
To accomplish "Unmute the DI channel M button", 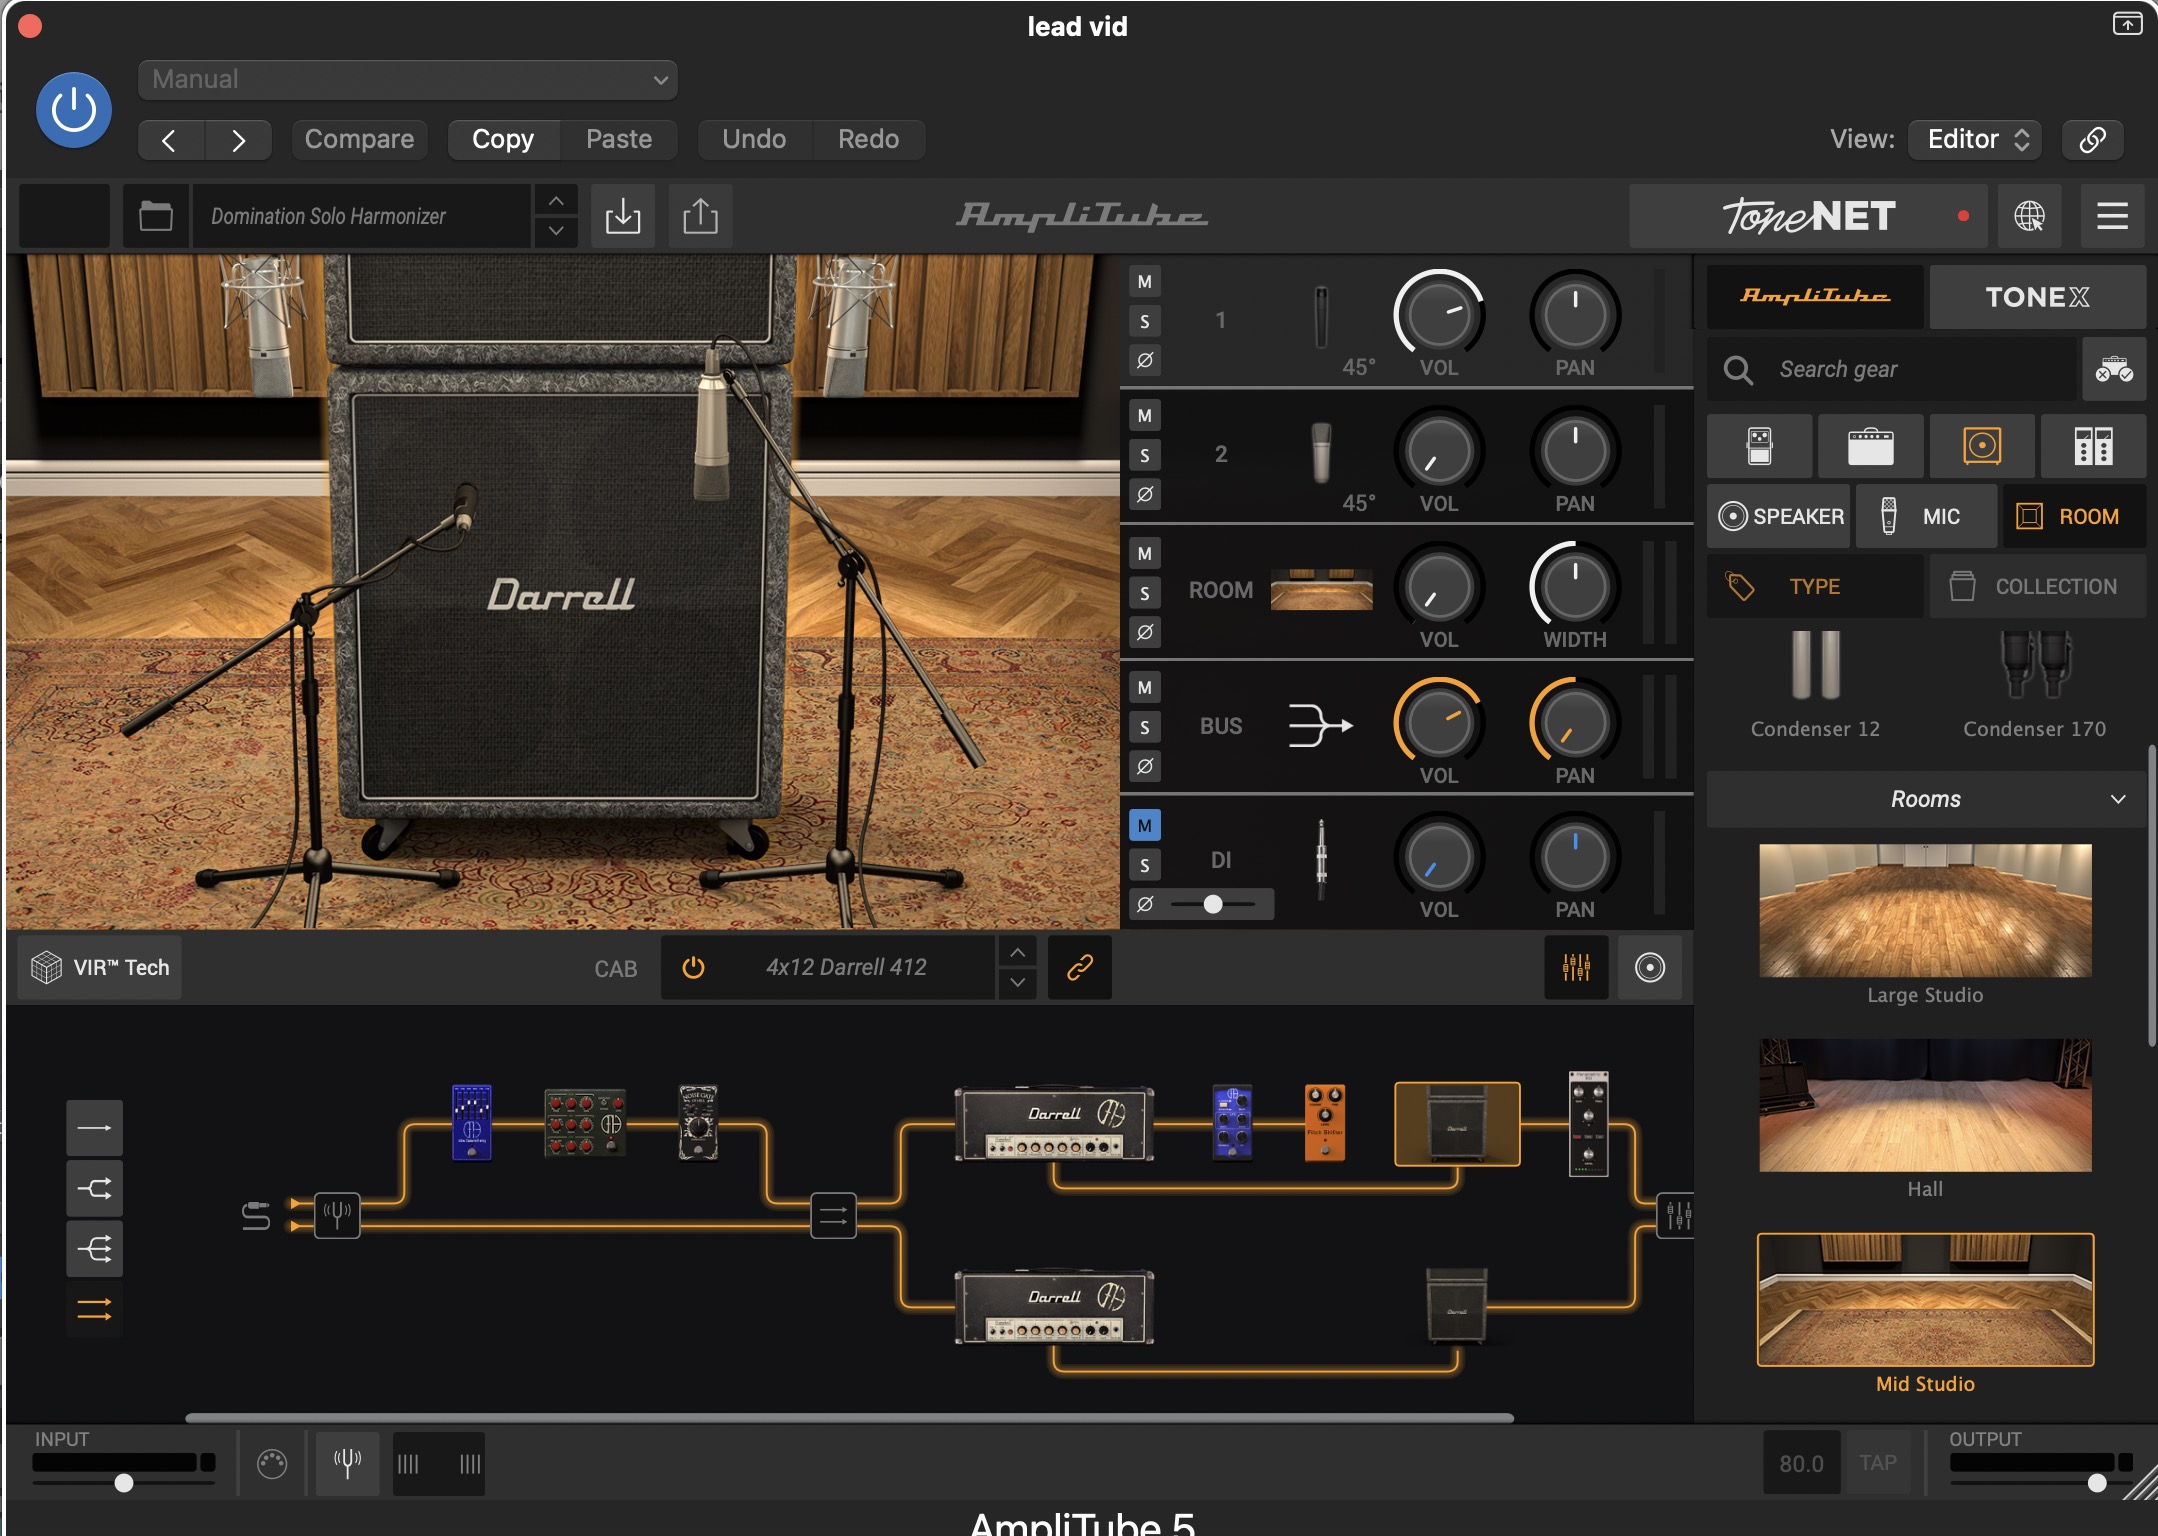I will (x=1144, y=826).
